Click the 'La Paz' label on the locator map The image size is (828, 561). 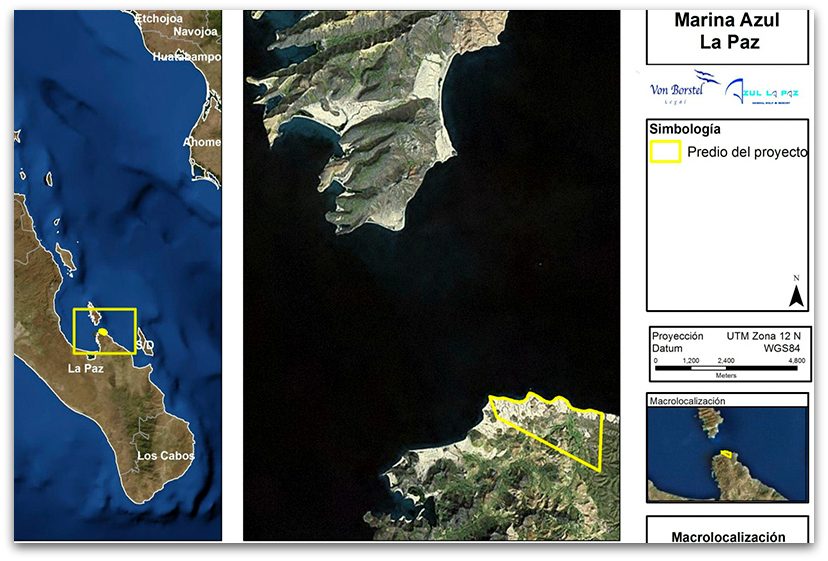[x=86, y=368]
